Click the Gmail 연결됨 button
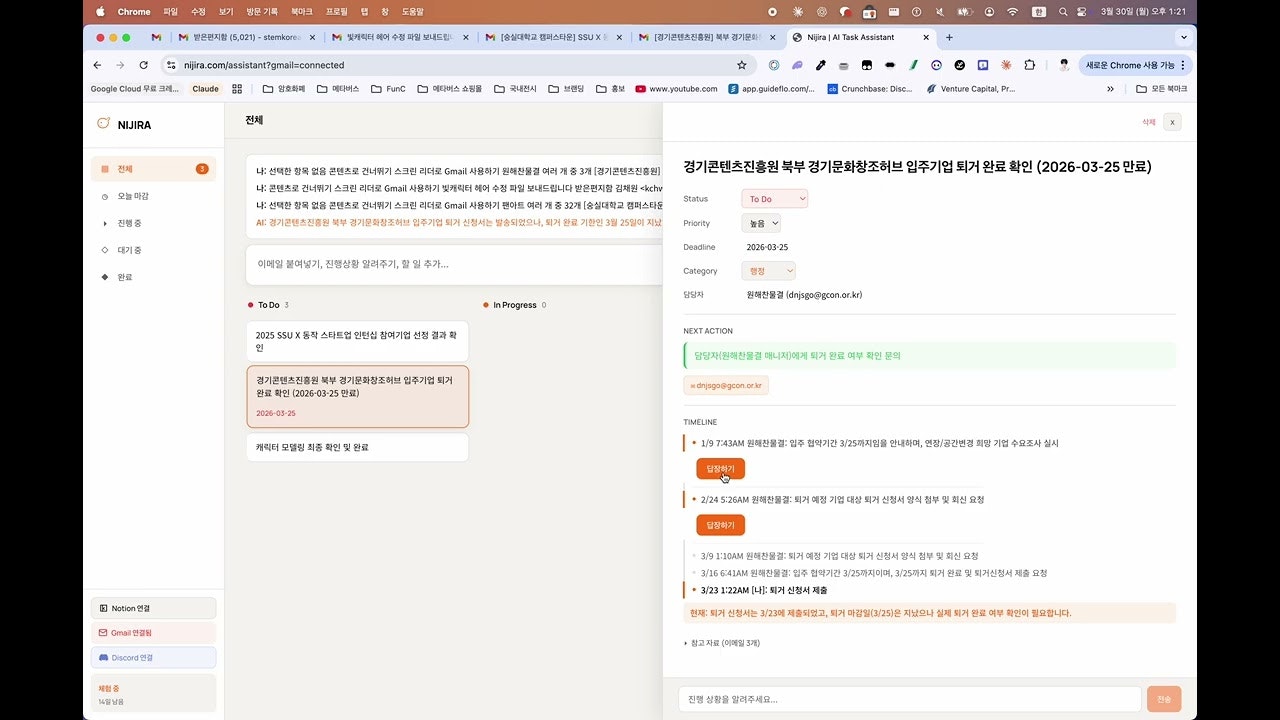 pyautogui.click(x=153, y=633)
